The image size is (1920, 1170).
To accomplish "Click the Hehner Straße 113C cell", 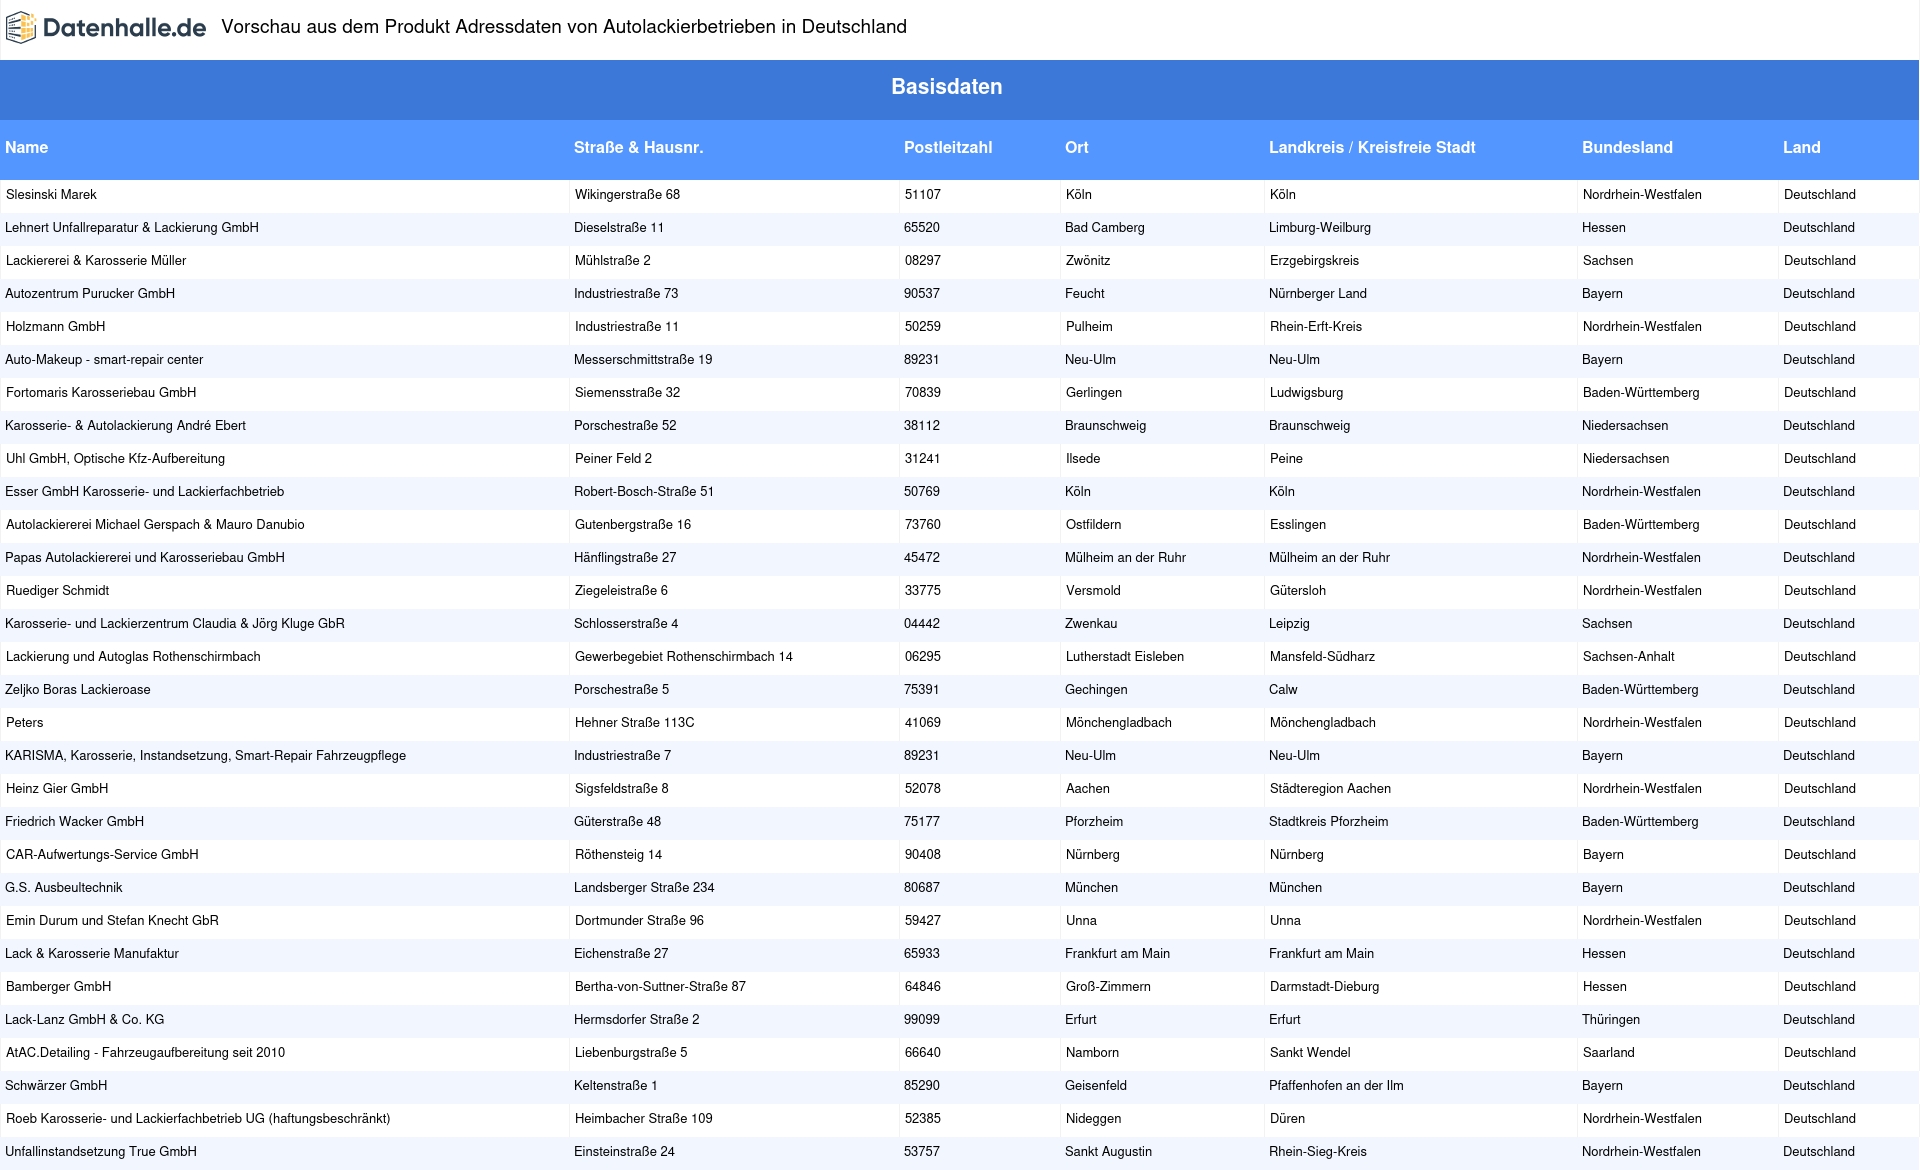I will pos(634,723).
